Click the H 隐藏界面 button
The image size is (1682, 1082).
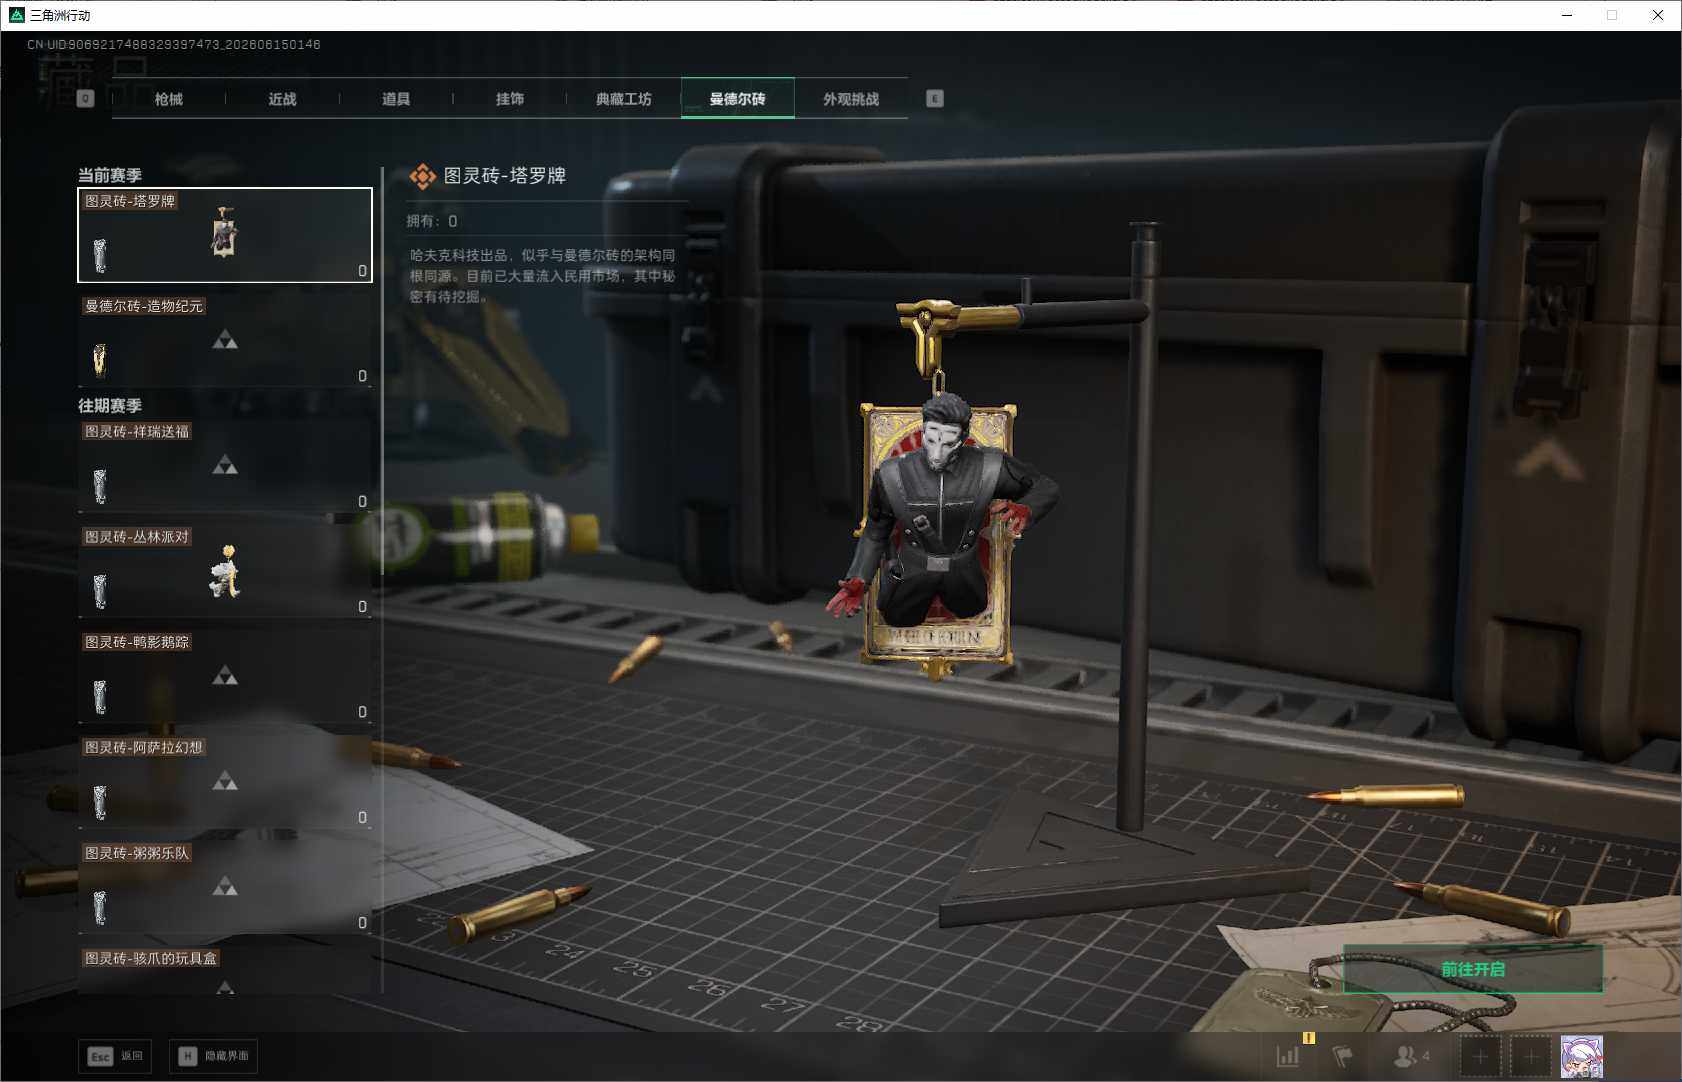tap(213, 1056)
